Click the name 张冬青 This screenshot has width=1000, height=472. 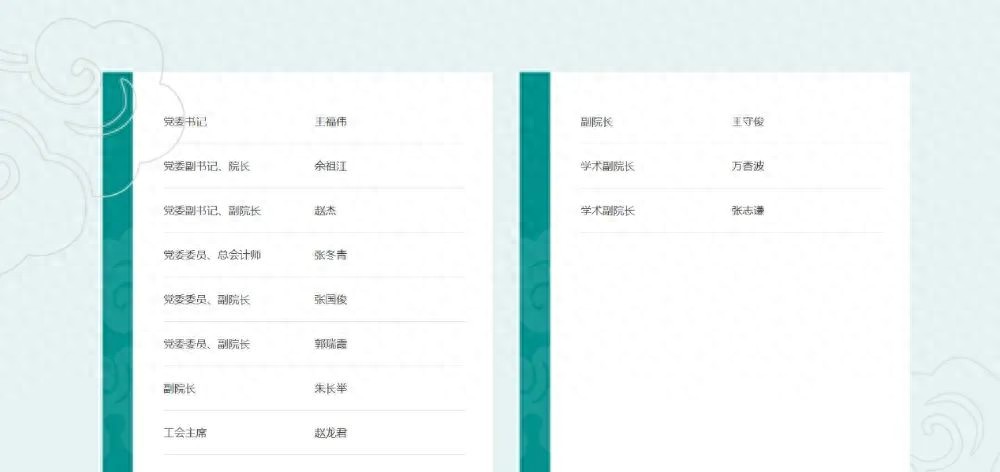pos(330,255)
